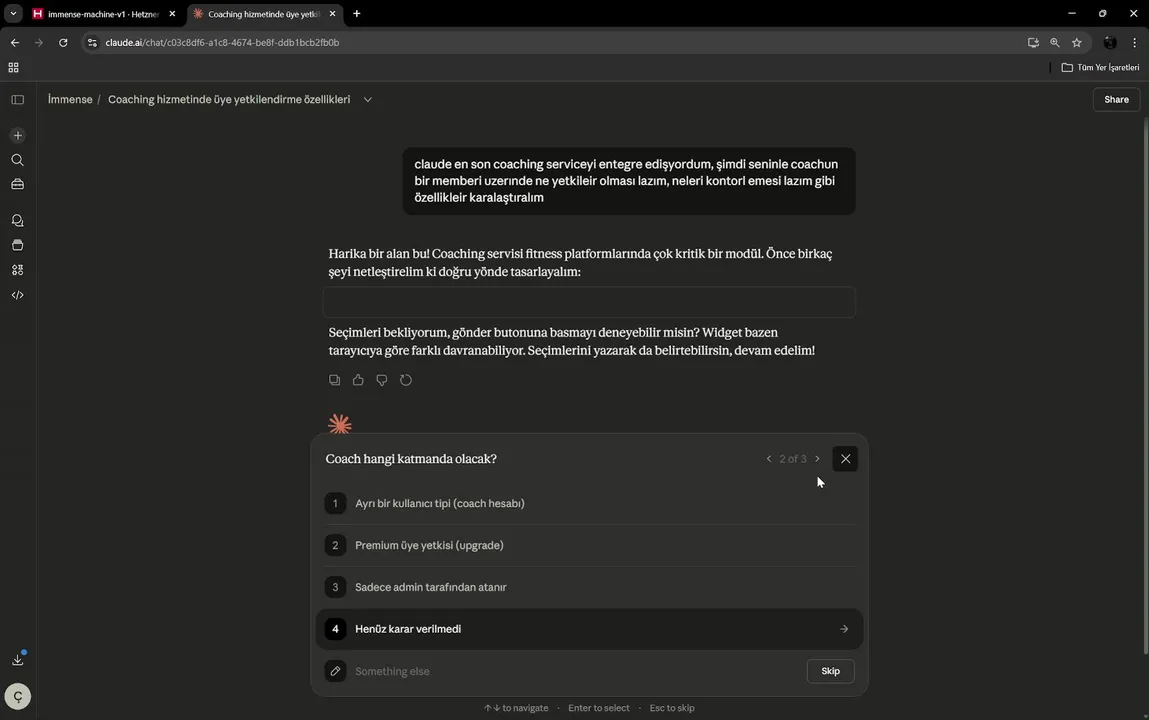Go to the next question arrow

817,459
